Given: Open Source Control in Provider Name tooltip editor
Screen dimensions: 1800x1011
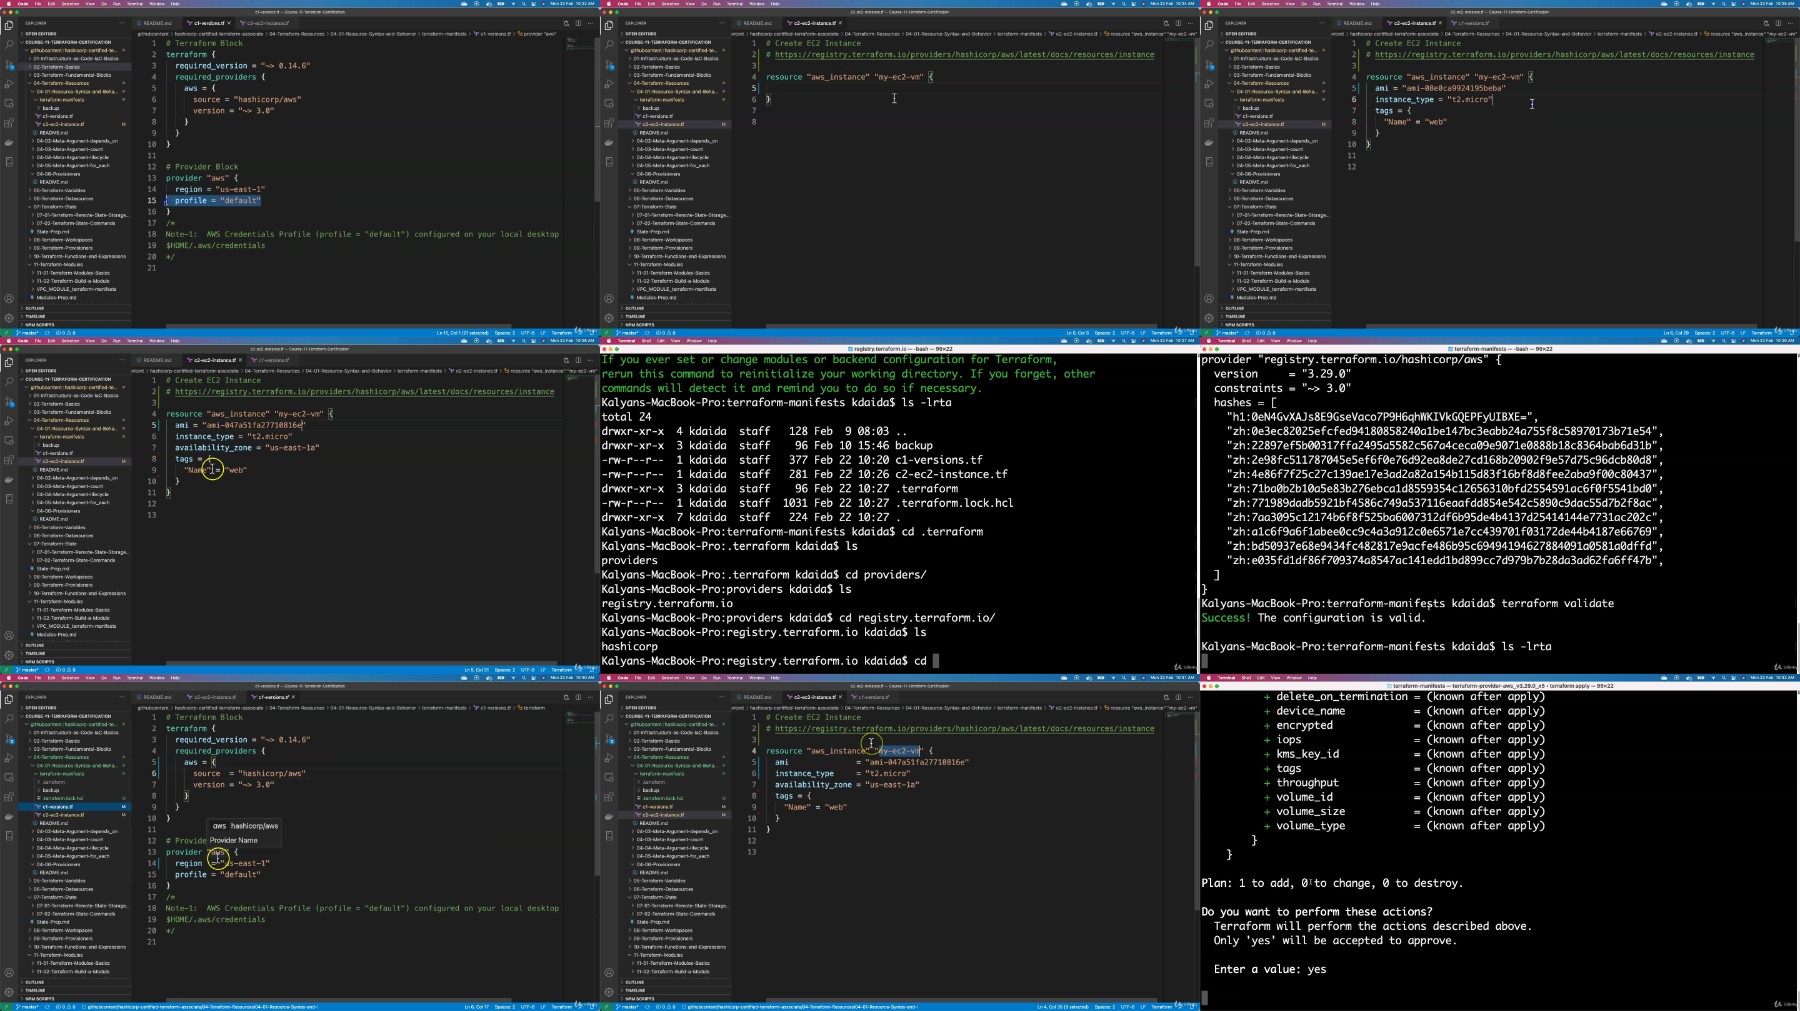Looking at the screenshot, I should [9, 739].
